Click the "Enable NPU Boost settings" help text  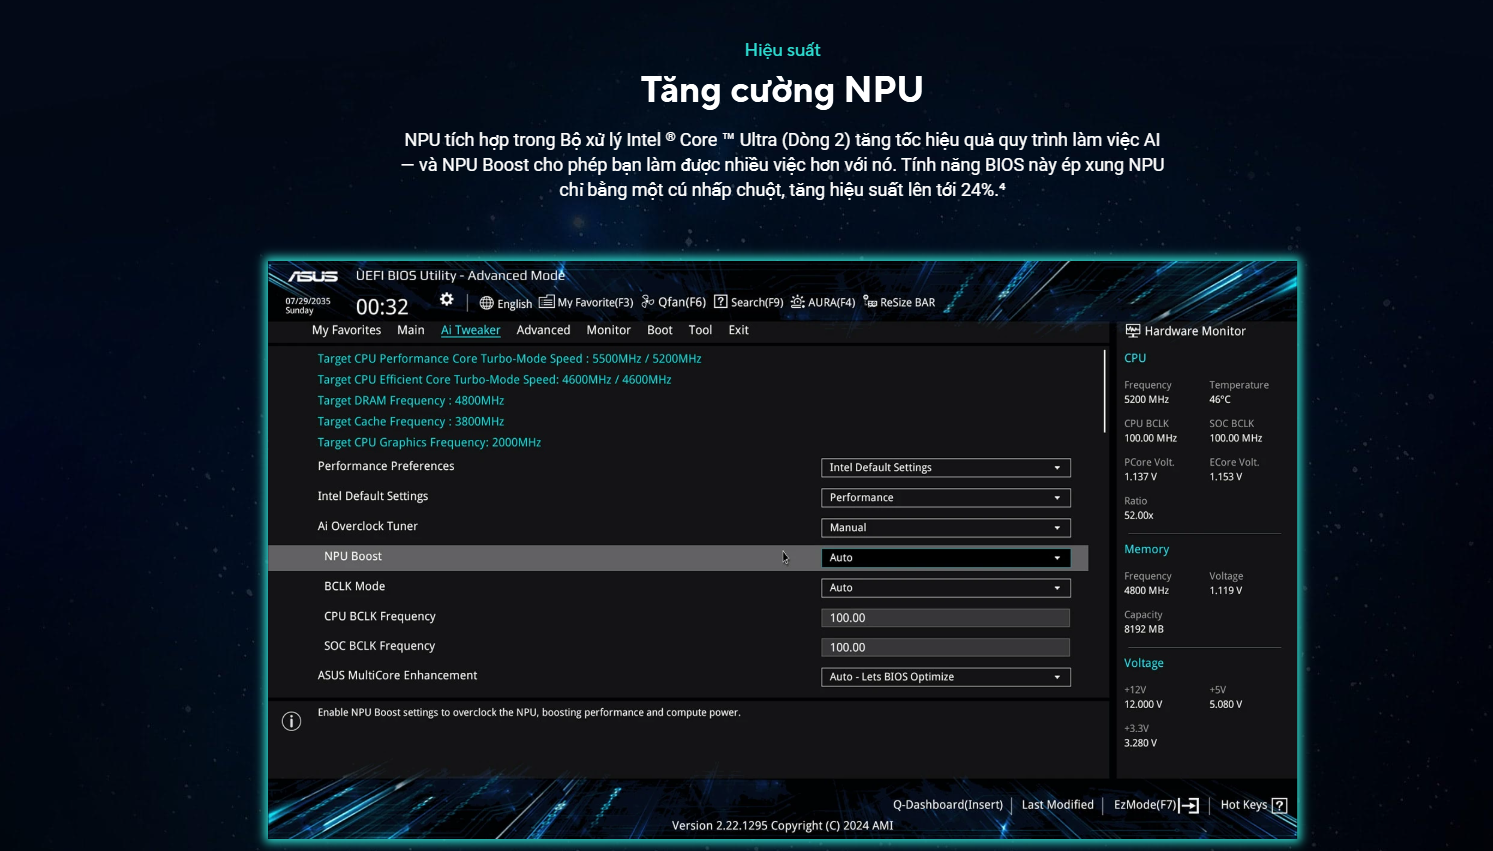529,713
